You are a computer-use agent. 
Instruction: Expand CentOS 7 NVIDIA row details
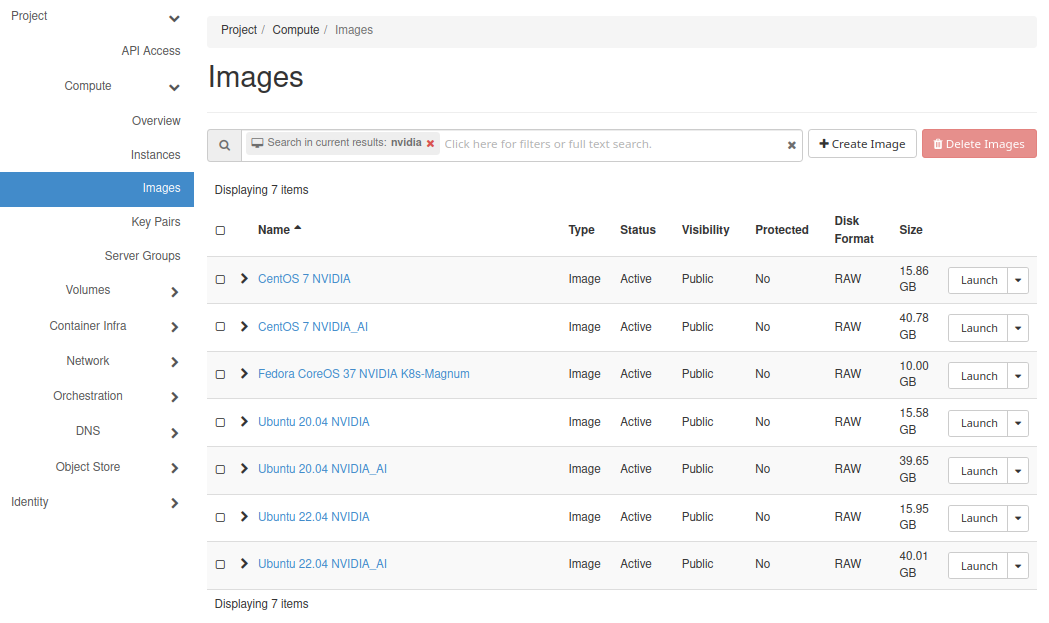(x=244, y=279)
